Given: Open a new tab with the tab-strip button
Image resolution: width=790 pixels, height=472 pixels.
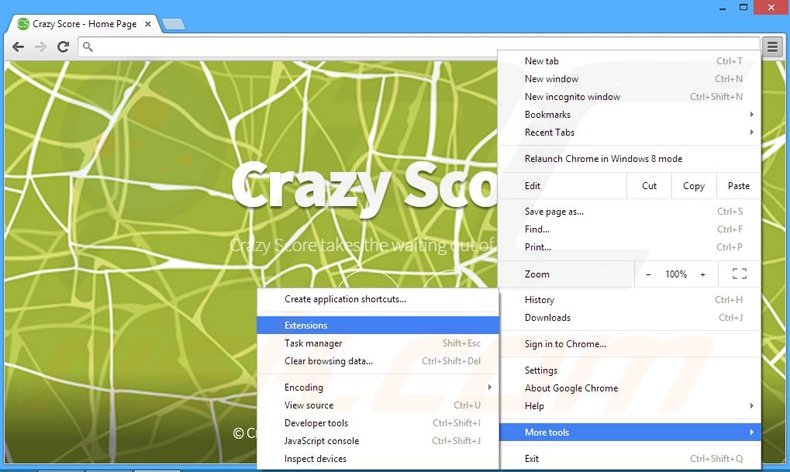Looking at the screenshot, I should coord(174,24).
